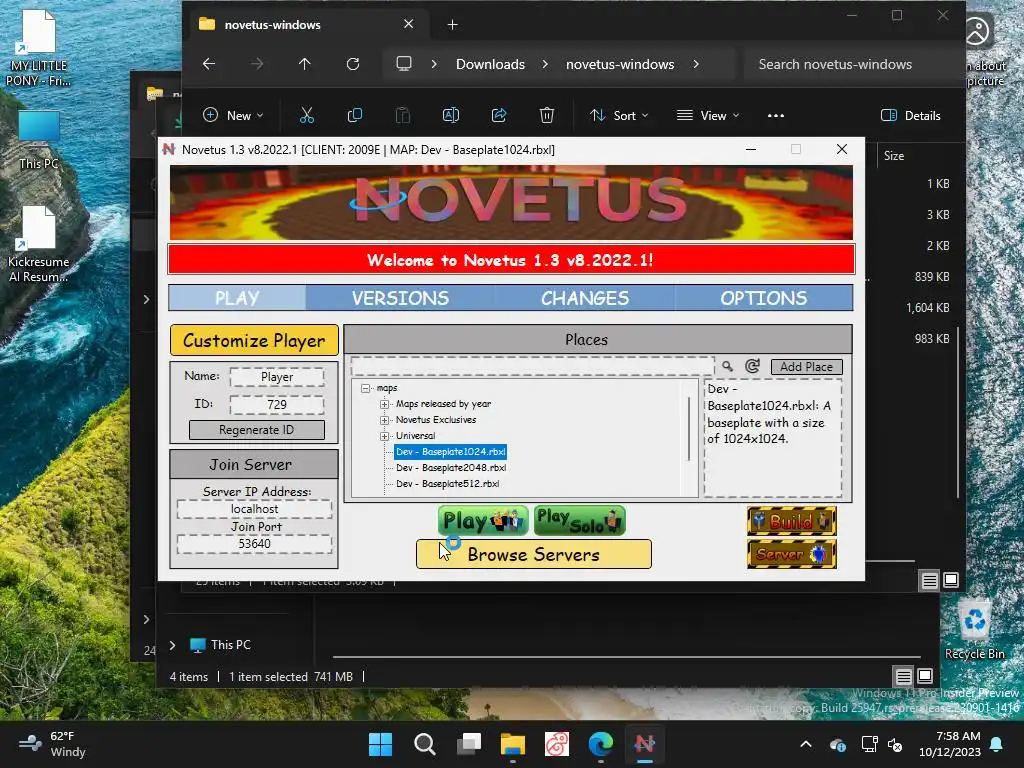Switch to the PLAY tab
Image resolution: width=1024 pixels, height=768 pixels.
click(237, 298)
